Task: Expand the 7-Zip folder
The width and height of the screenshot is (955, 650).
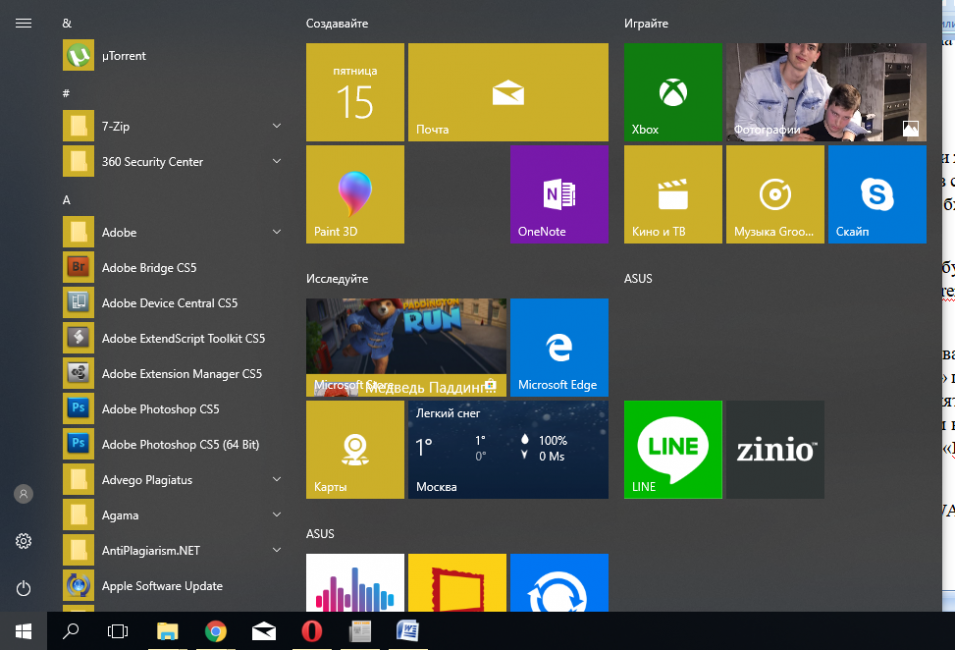Action: [x=172, y=126]
